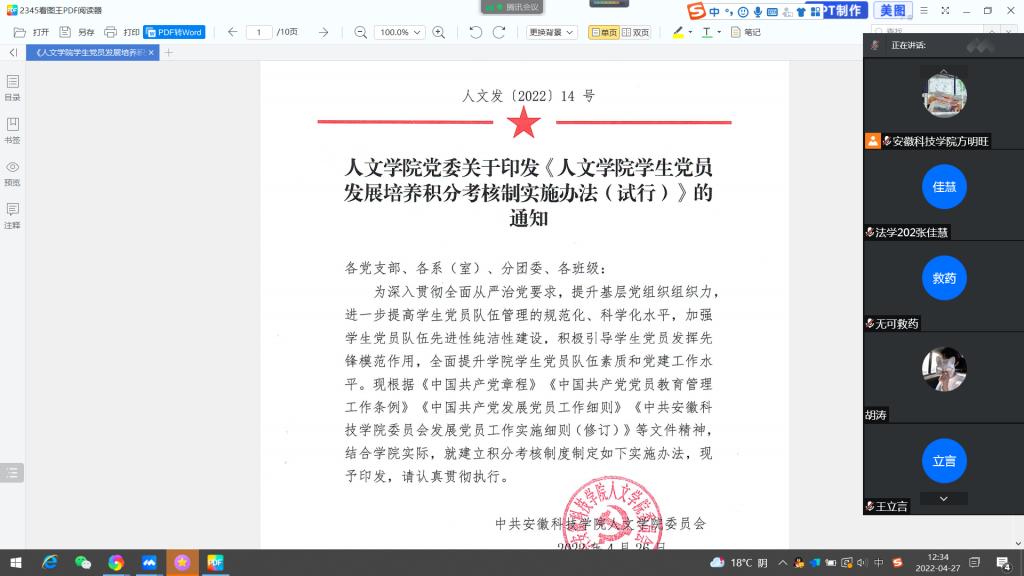The width and height of the screenshot is (1024, 576).
Task: Show the 预览 thumbnail preview panel
Action: 13,173
